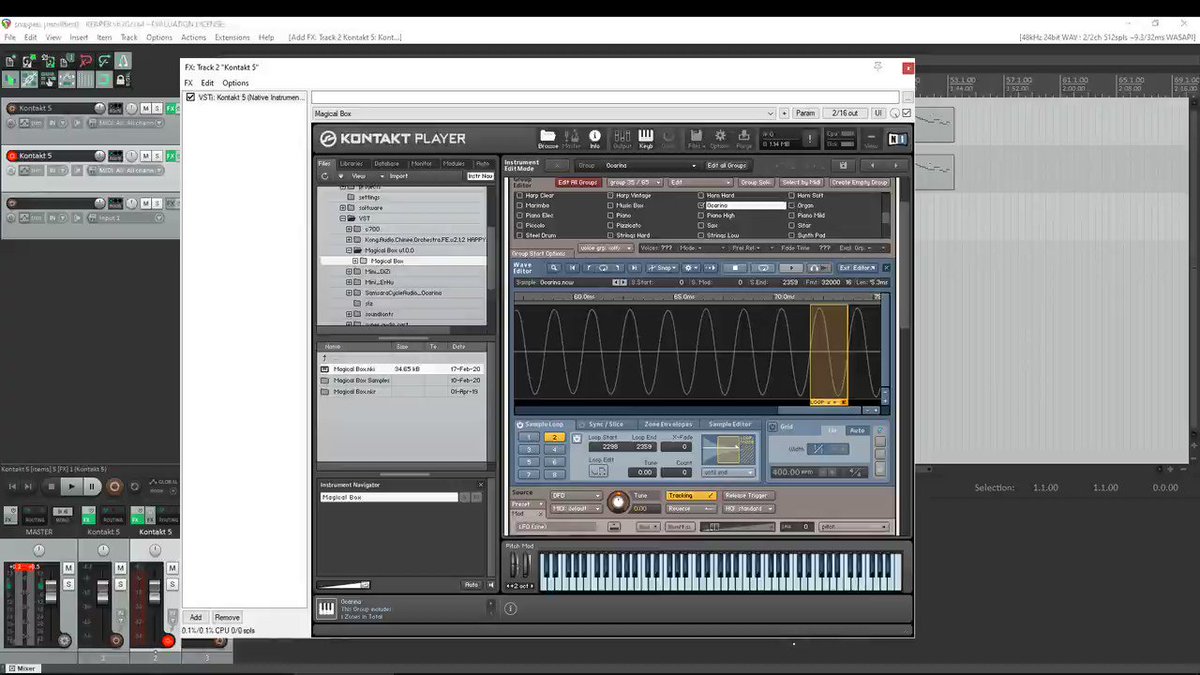The height and width of the screenshot is (675, 1200).
Task: Open the FX window Options menu
Action: pos(236,83)
